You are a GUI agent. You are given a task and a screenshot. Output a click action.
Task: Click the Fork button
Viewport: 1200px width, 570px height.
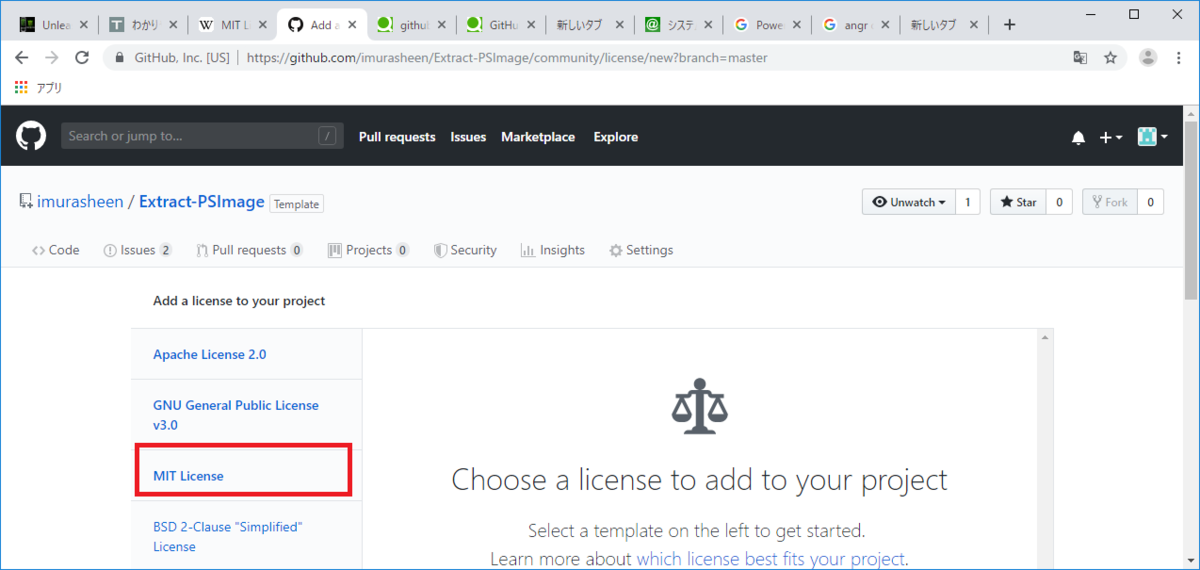point(1109,202)
